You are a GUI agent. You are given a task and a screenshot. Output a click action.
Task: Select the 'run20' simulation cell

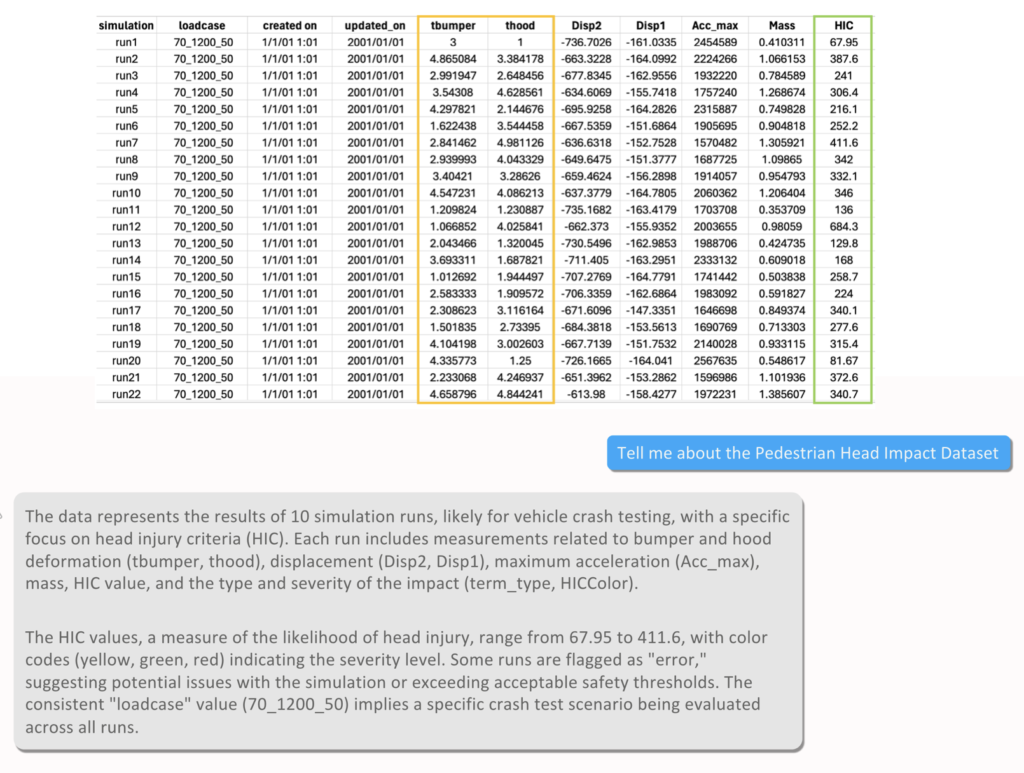[x=126, y=361]
